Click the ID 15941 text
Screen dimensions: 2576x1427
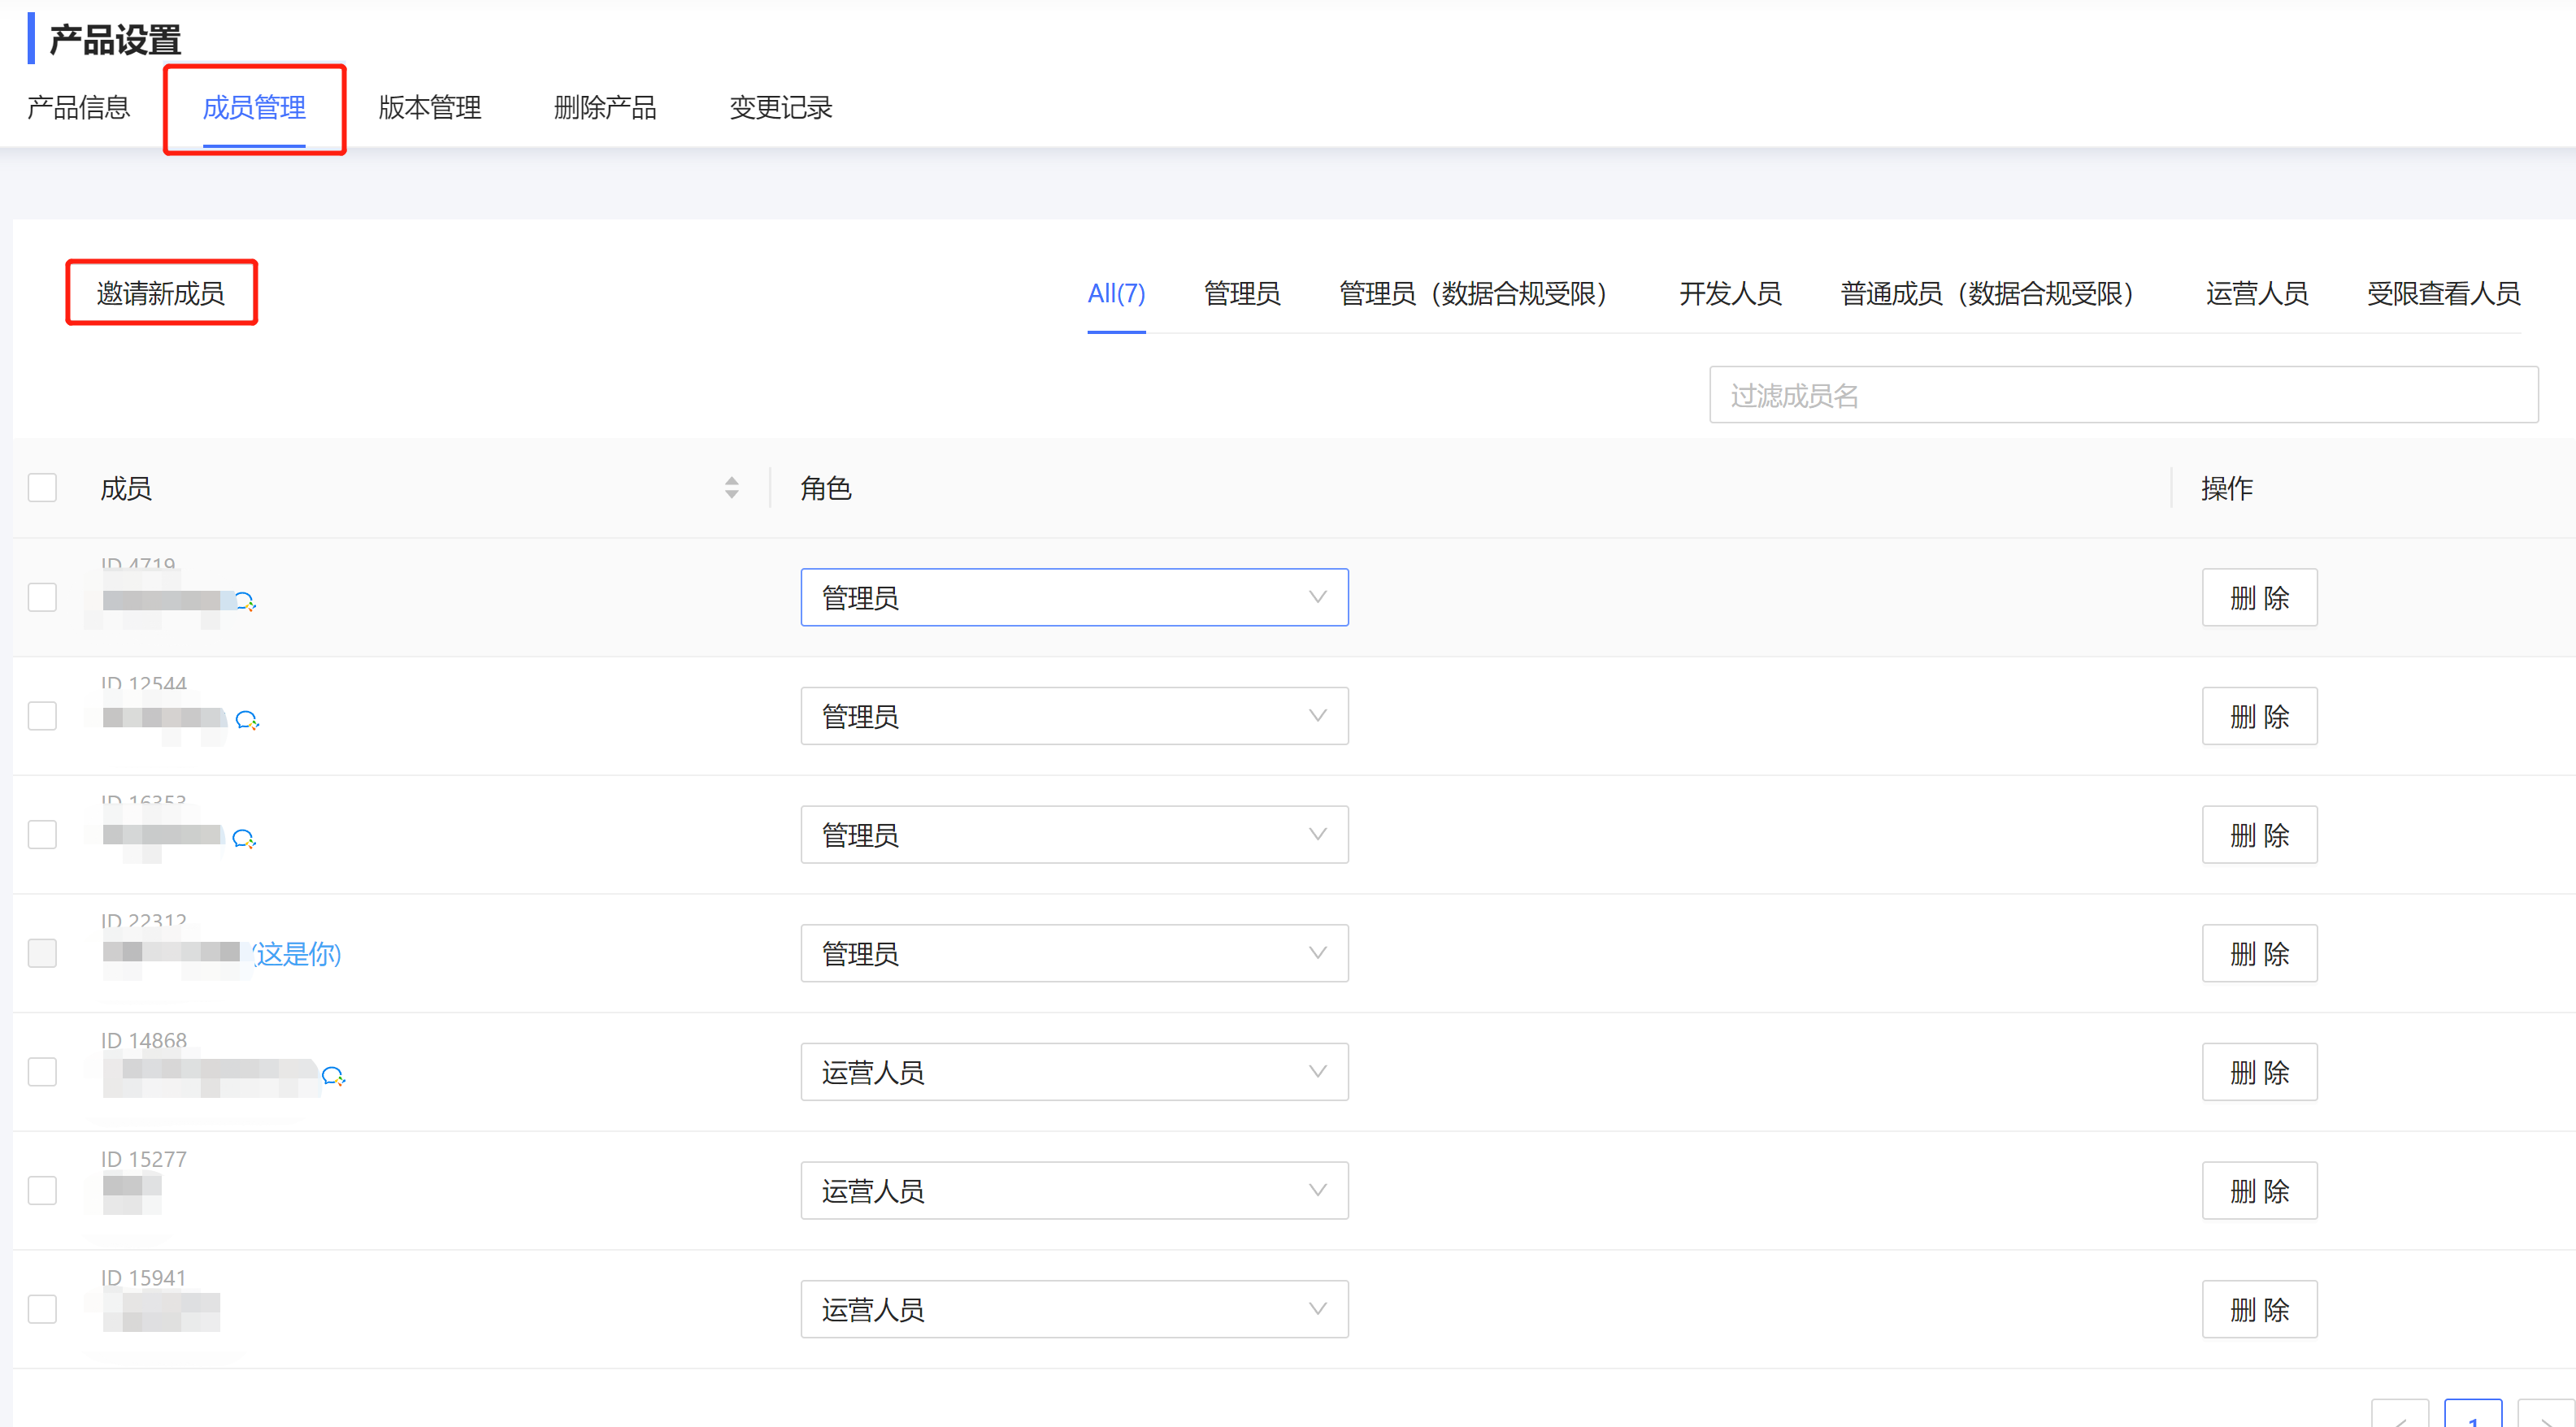click(x=143, y=1278)
